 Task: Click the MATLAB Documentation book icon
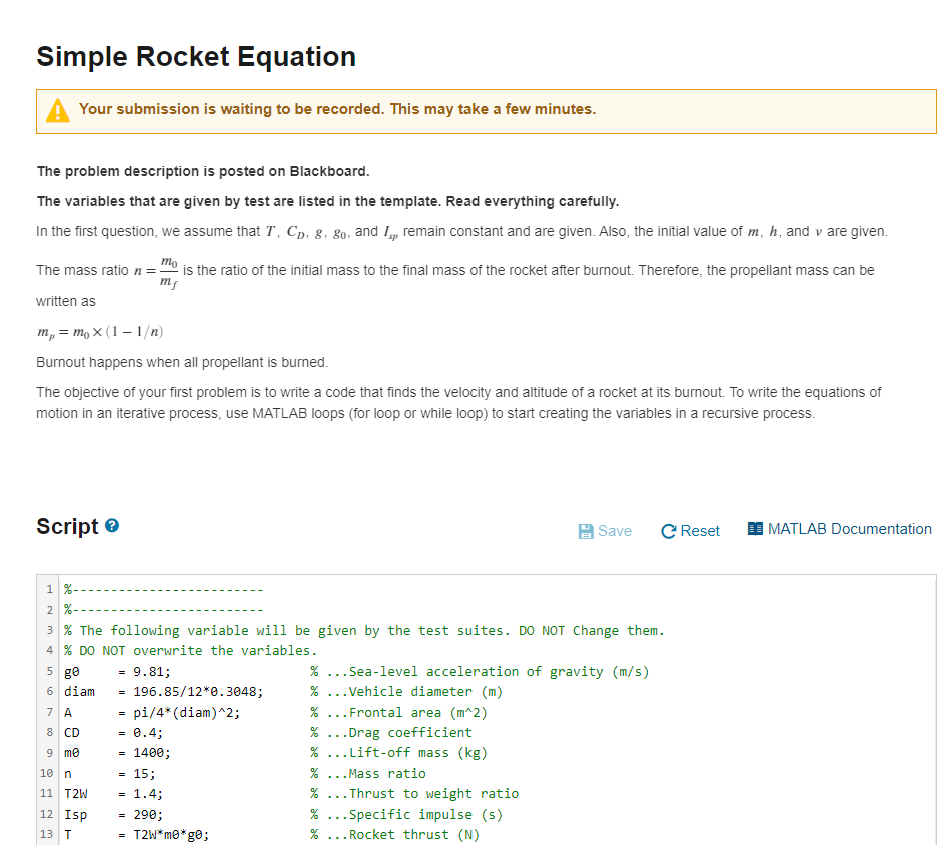(755, 529)
